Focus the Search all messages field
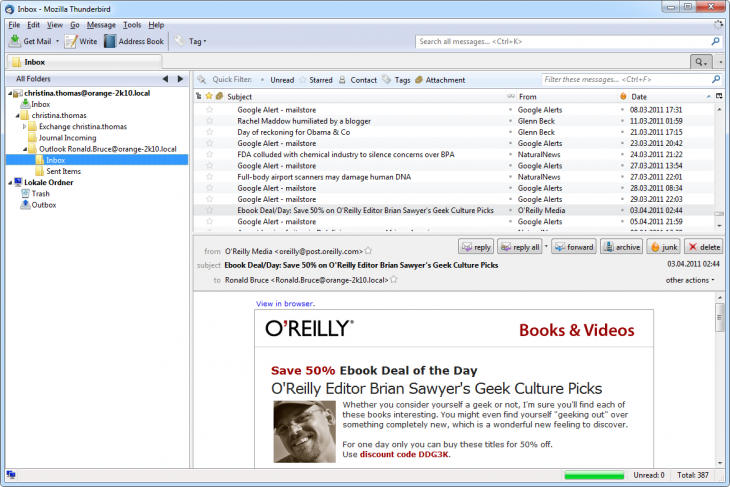The height and width of the screenshot is (487, 730). point(562,41)
